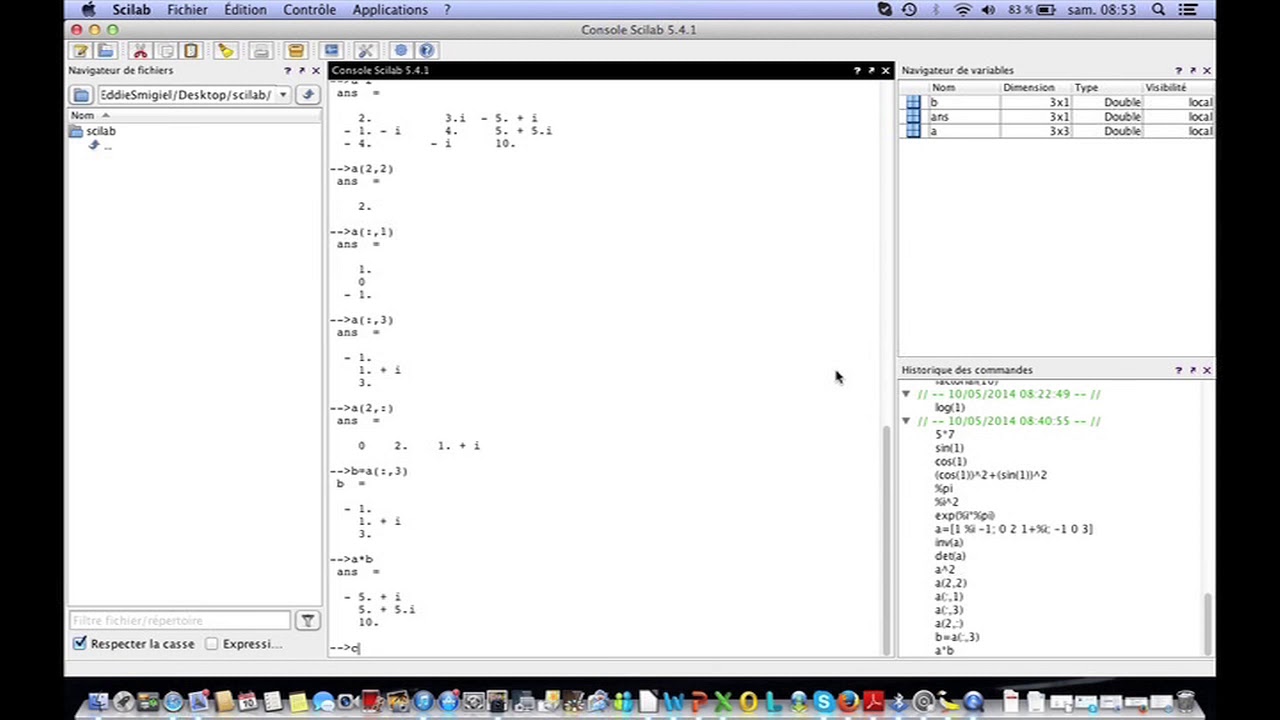Click the paste clipboard toolbar icon
1280x720 pixels.
click(x=190, y=50)
